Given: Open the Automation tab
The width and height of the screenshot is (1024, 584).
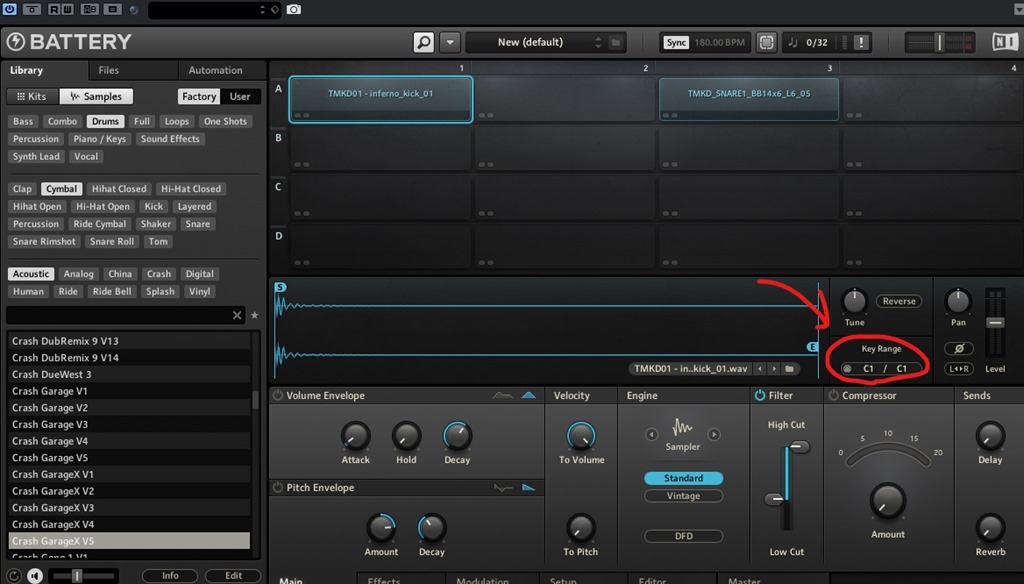Looking at the screenshot, I should click(x=216, y=70).
